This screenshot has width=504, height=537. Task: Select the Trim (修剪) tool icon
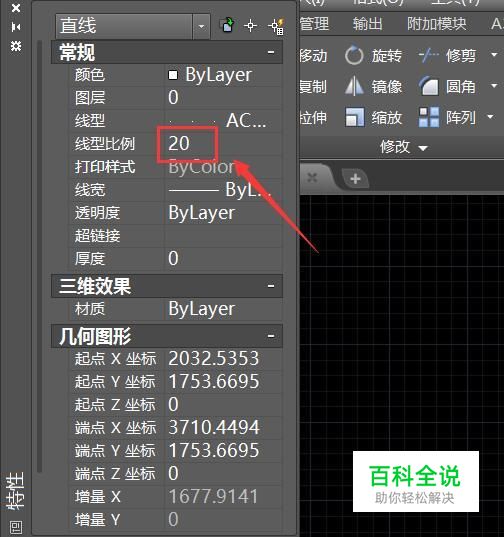pyautogui.click(x=429, y=55)
